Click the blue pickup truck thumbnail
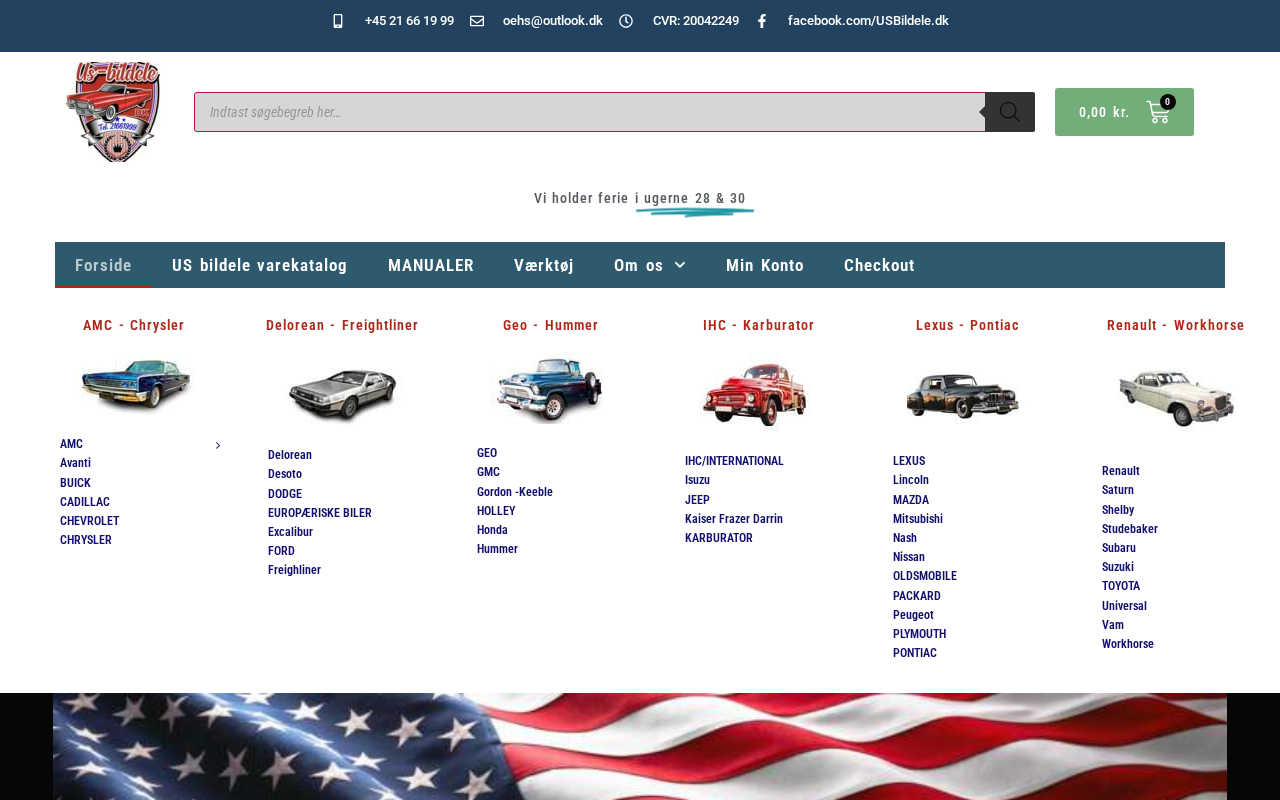 tap(550, 389)
